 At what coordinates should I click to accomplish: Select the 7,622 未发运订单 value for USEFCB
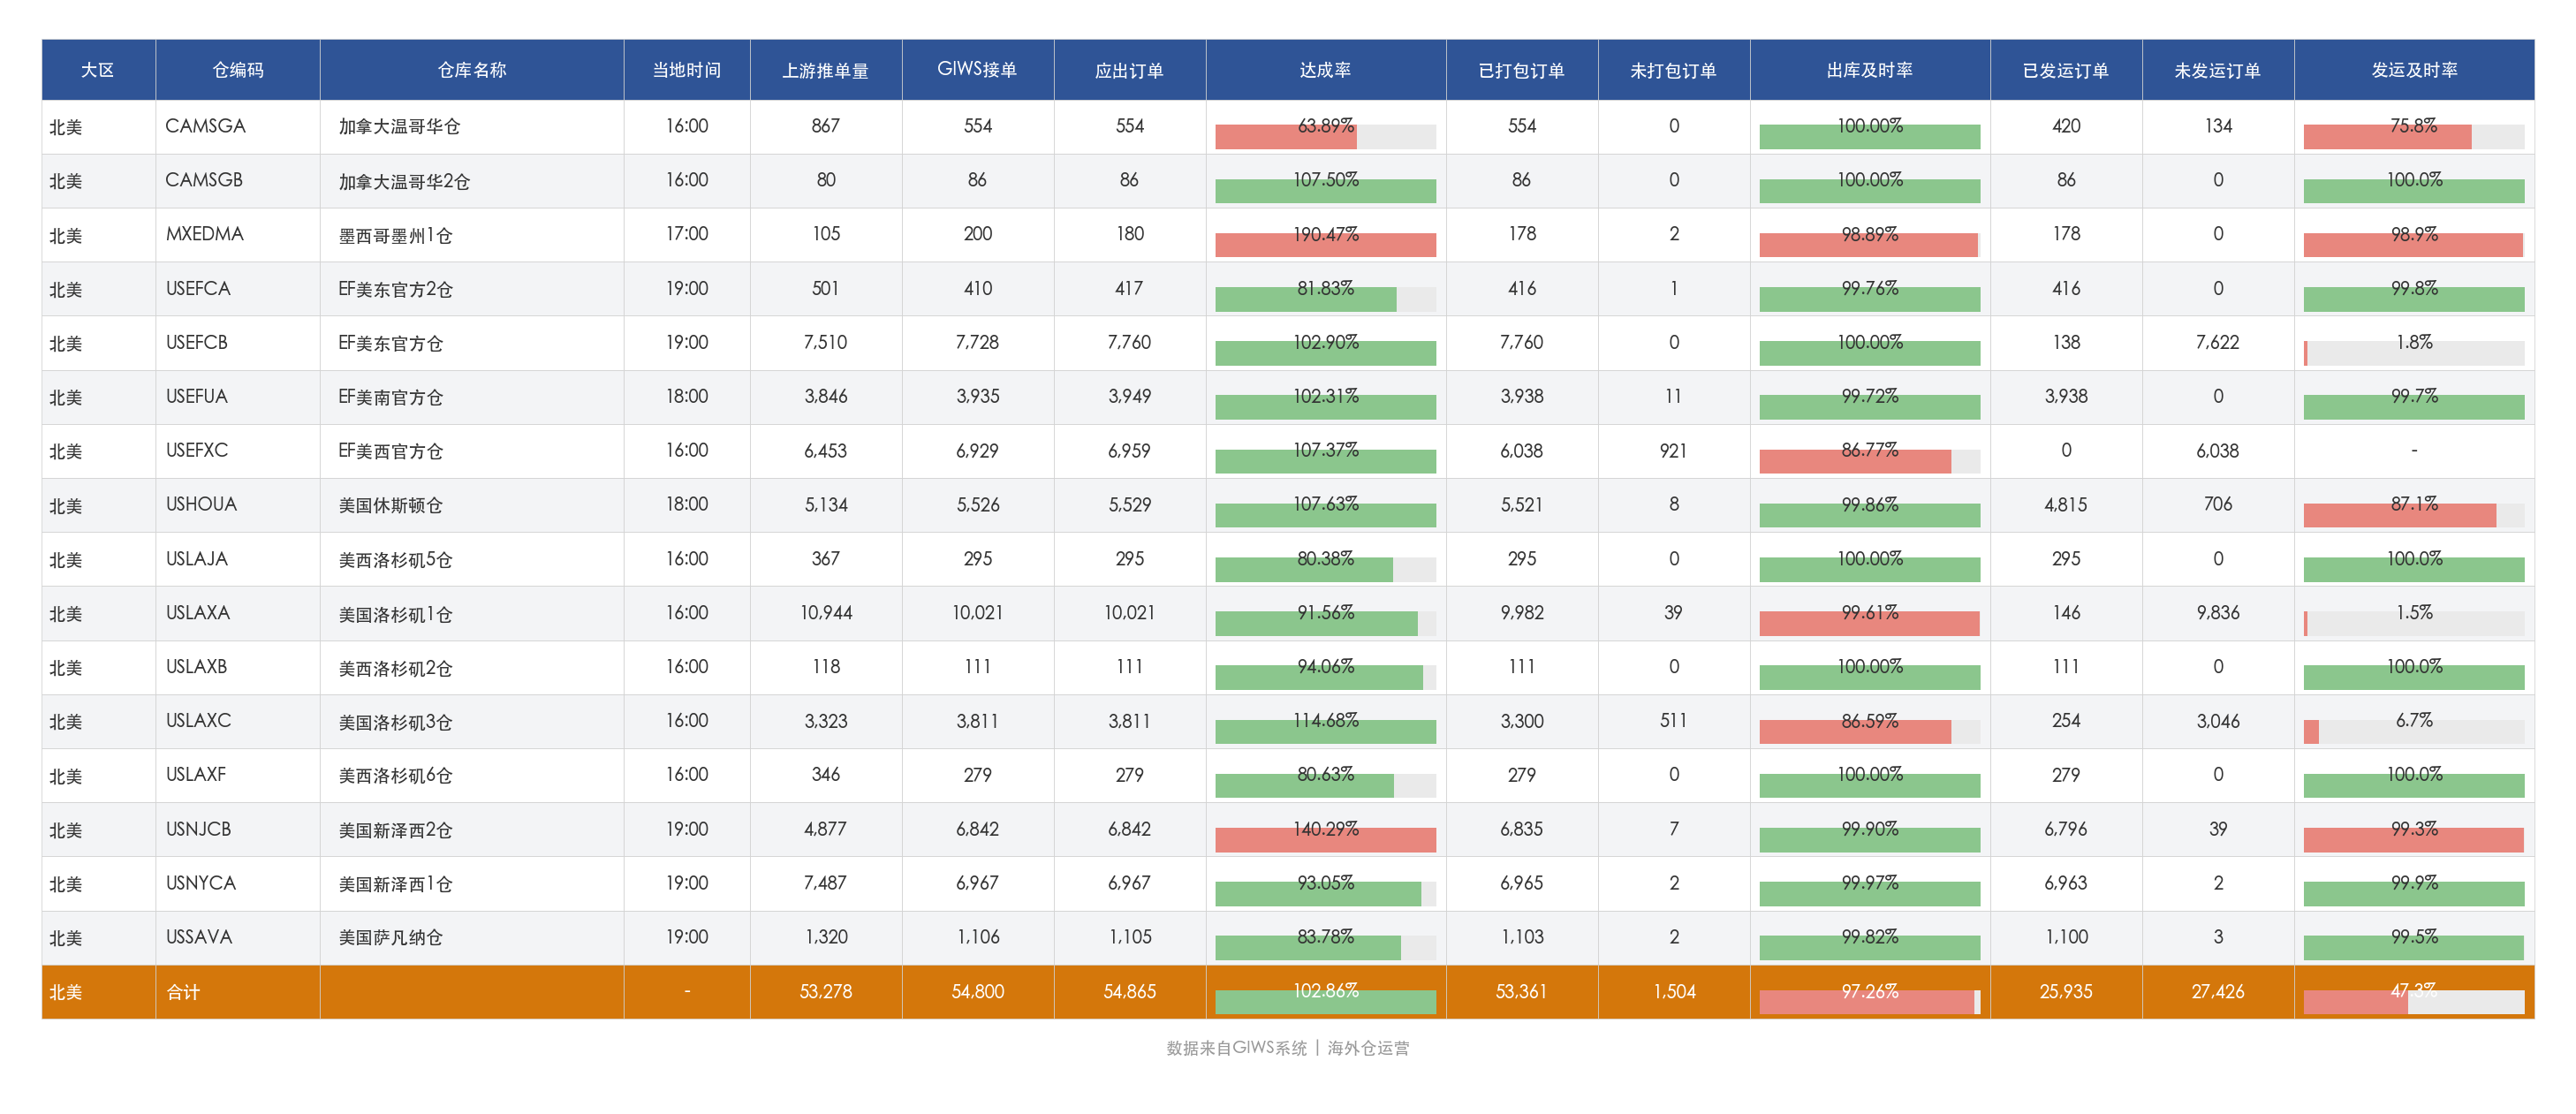[2218, 342]
